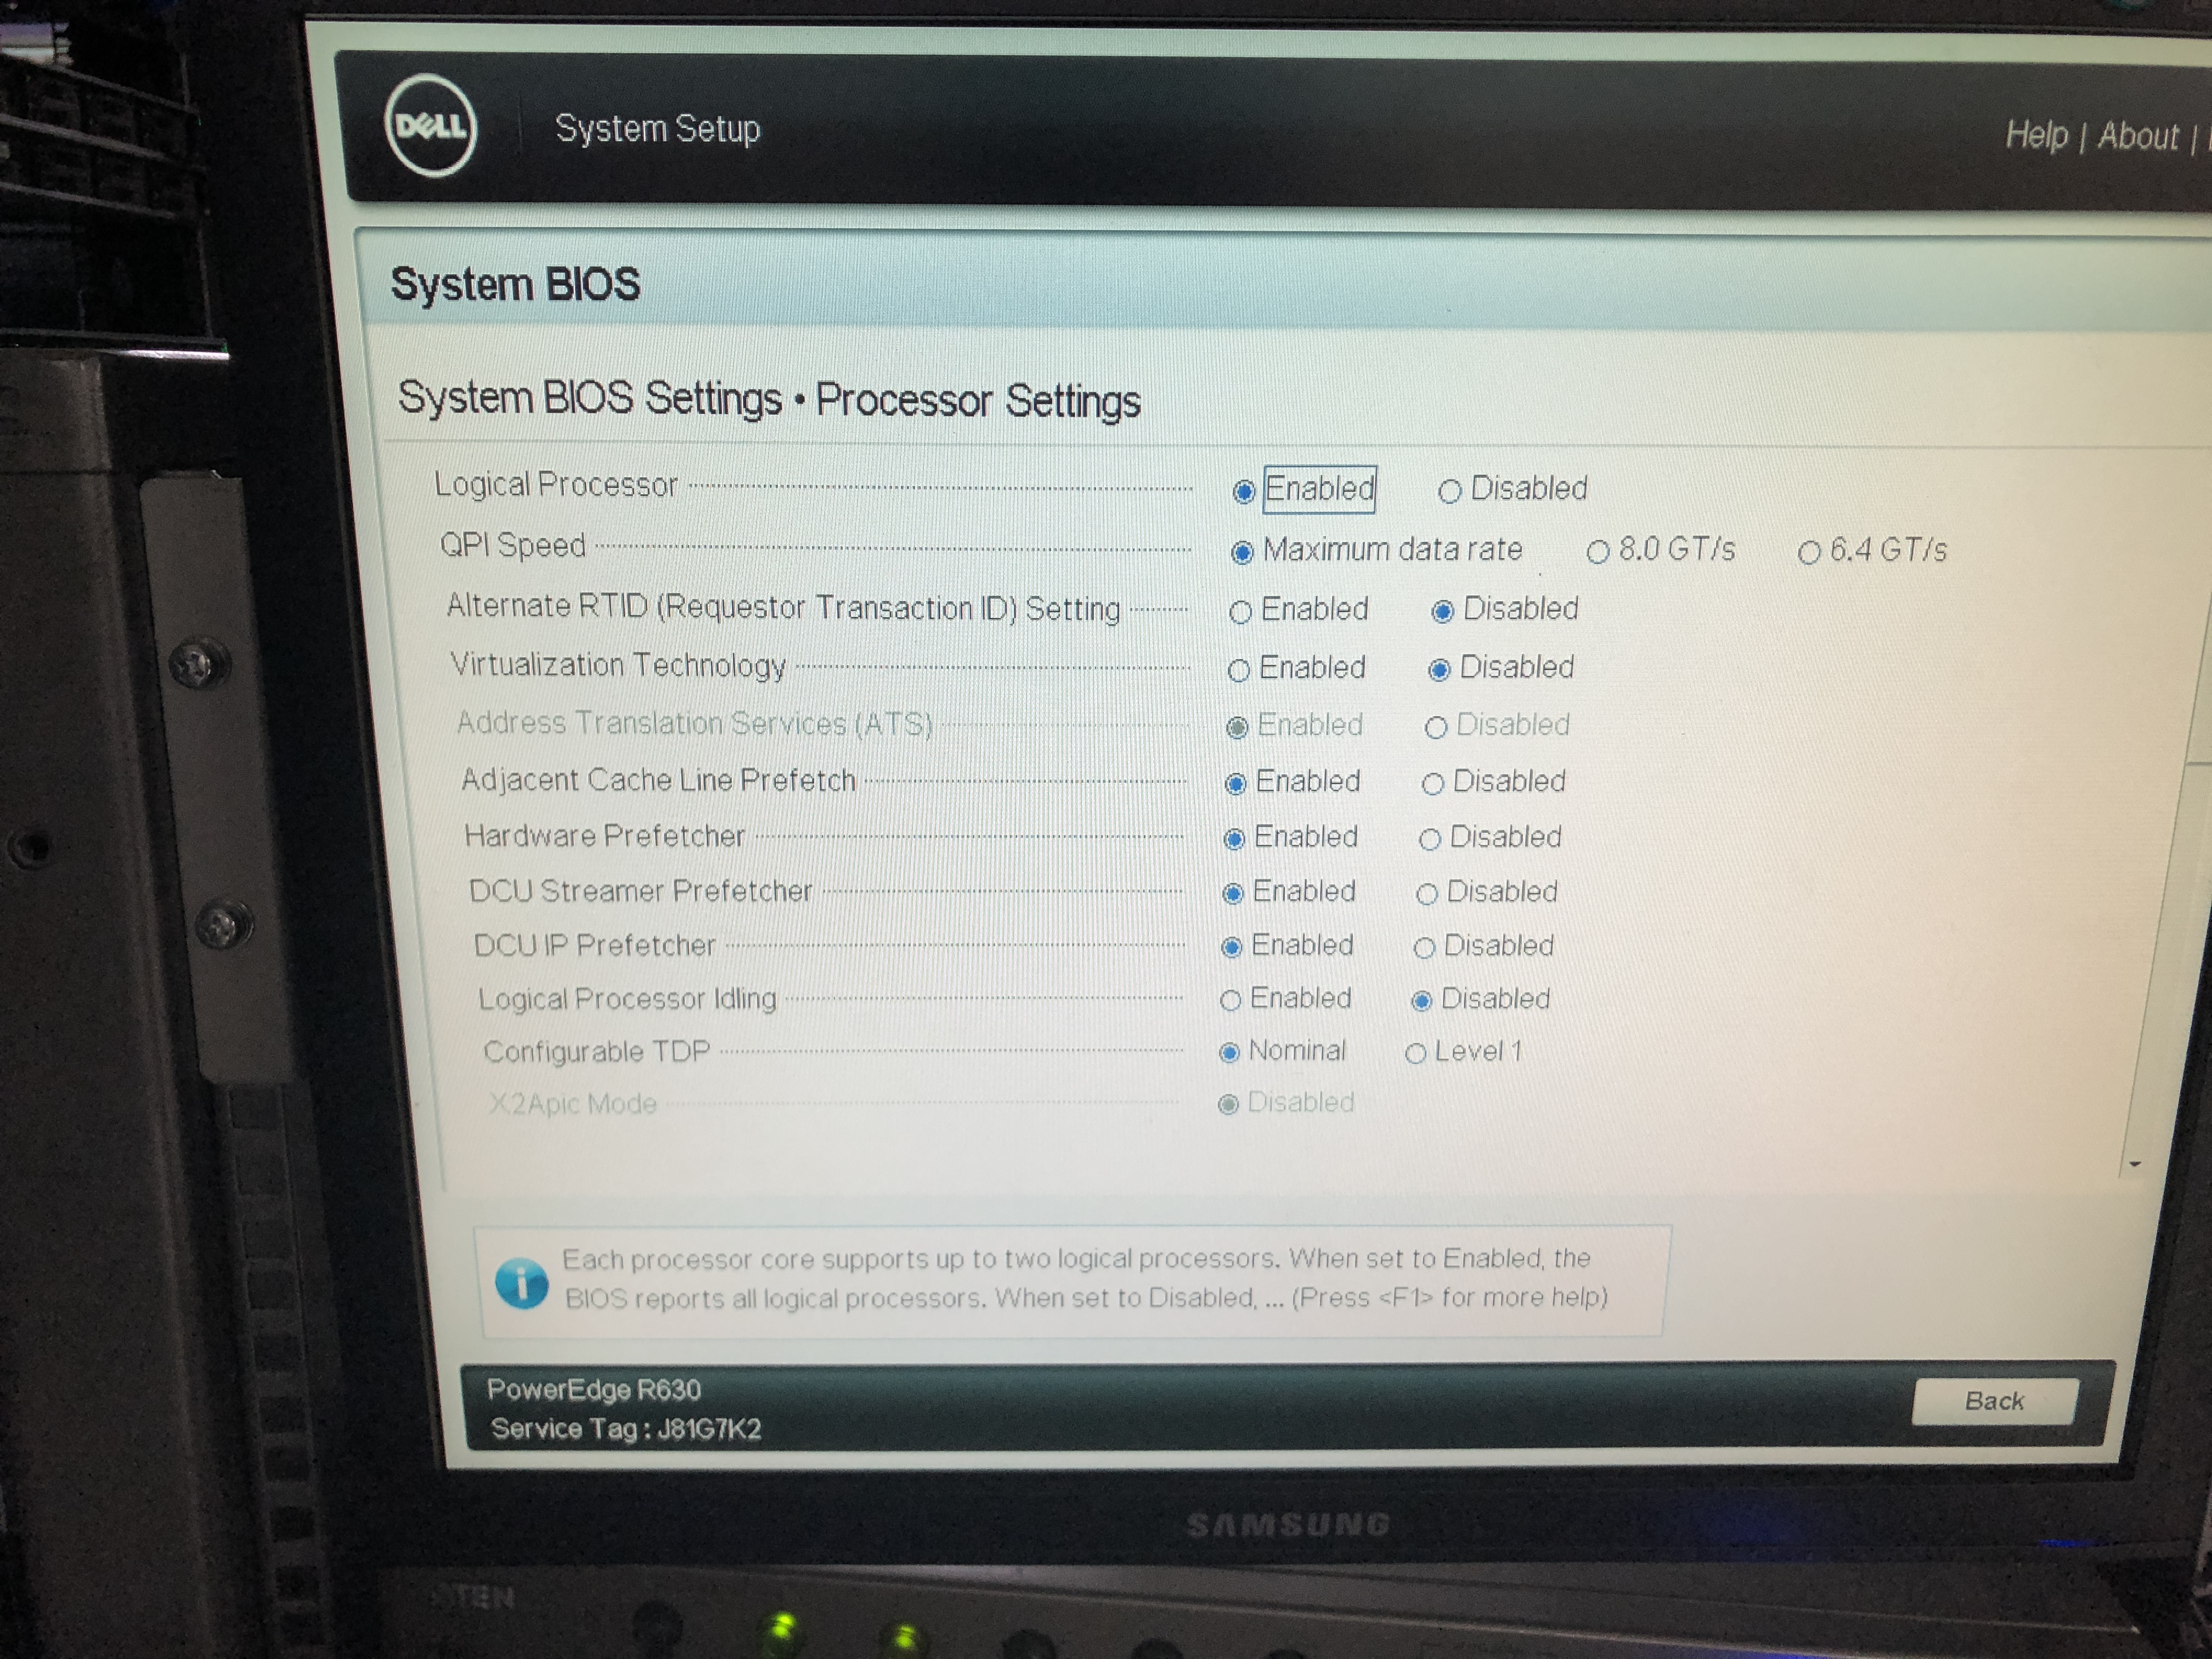Click the blue info icon in help box
The width and height of the screenshot is (2212, 1659).
(x=521, y=1283)
